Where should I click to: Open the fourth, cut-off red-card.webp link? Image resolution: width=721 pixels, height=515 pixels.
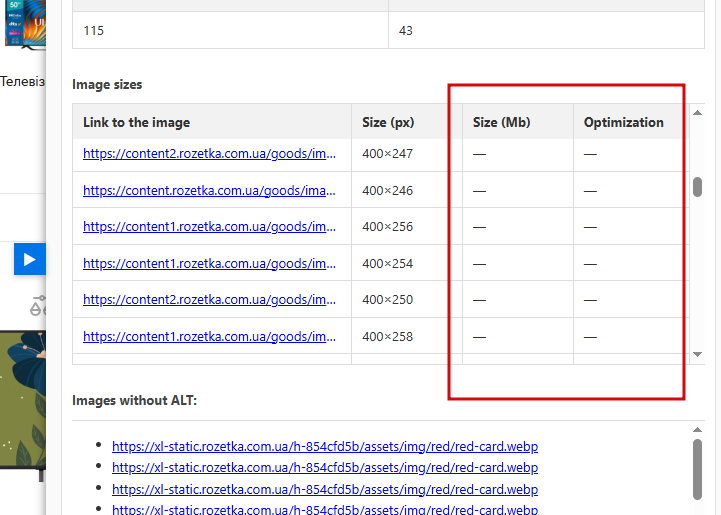pyautogui.click(x=325, y=509)
